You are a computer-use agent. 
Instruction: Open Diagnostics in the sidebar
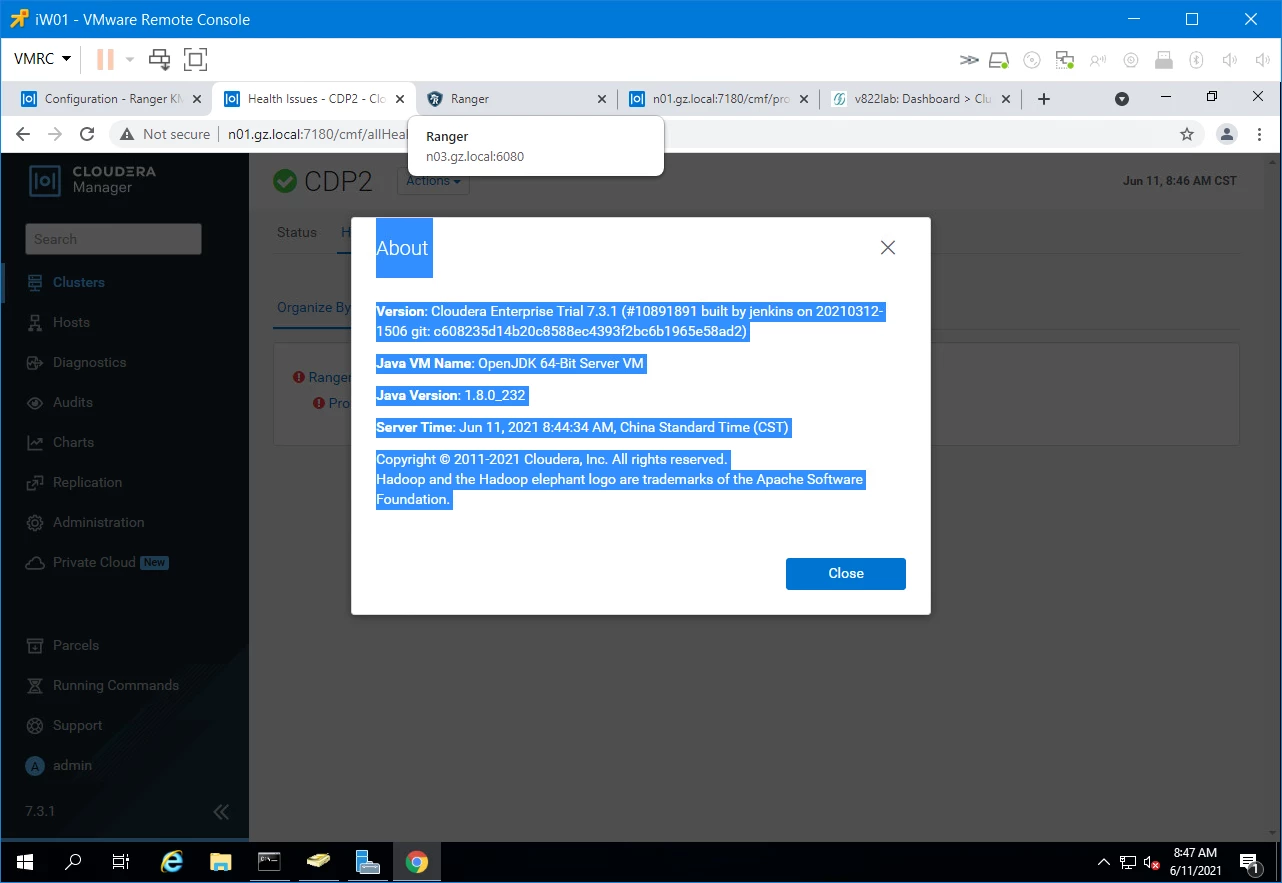[x=77, y=362]
